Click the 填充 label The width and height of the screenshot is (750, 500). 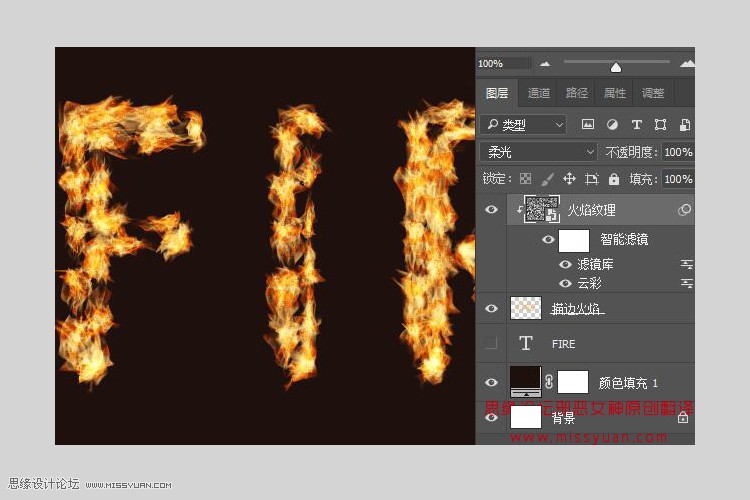point(641,179)
